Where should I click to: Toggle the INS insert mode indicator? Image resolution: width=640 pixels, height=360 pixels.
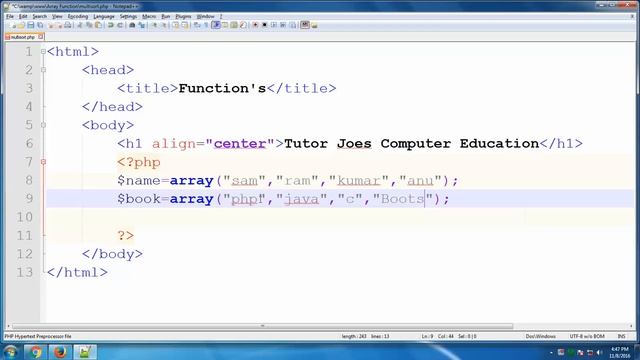pyautogui.click(x=621, y=336)
